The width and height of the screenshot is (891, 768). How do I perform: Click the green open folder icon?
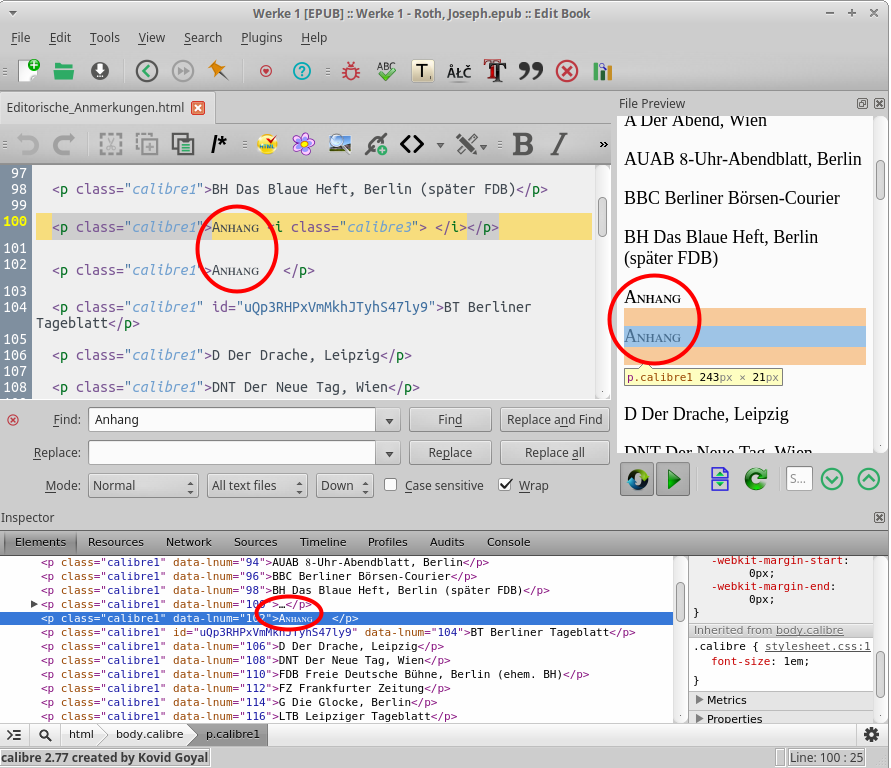64,71
